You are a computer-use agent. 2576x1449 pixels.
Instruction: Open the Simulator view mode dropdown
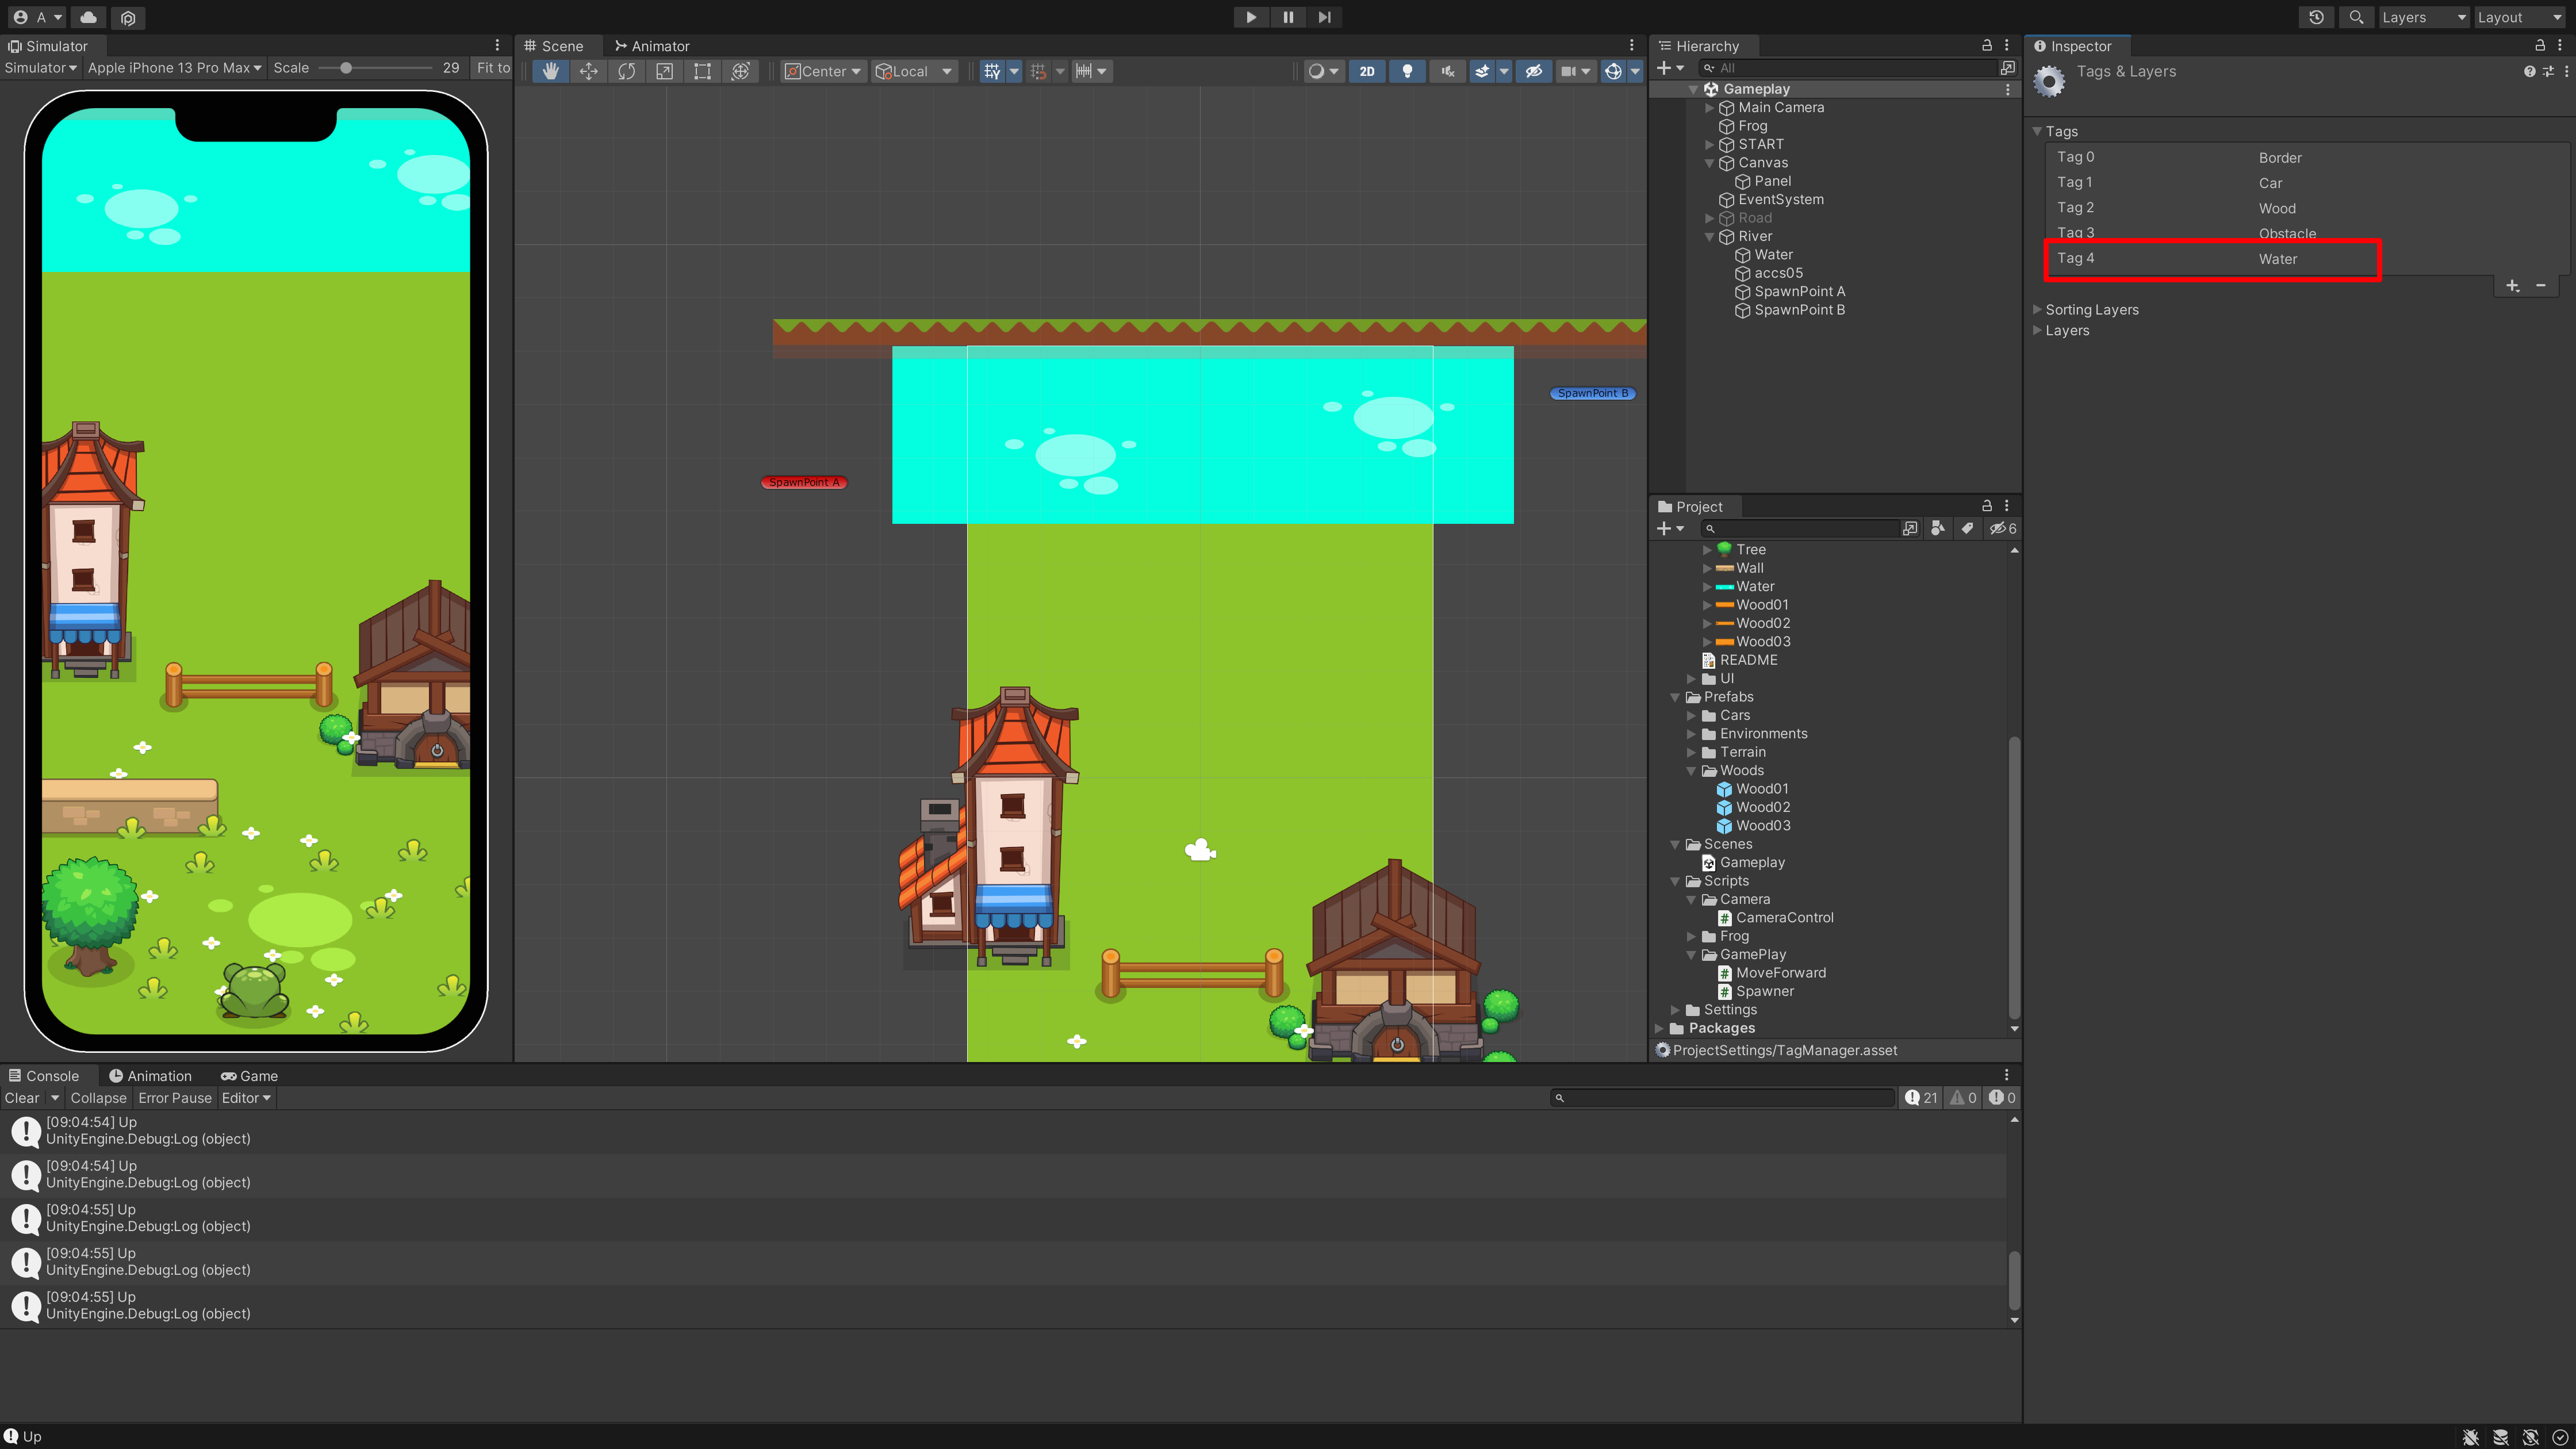(x=40, y=68)
